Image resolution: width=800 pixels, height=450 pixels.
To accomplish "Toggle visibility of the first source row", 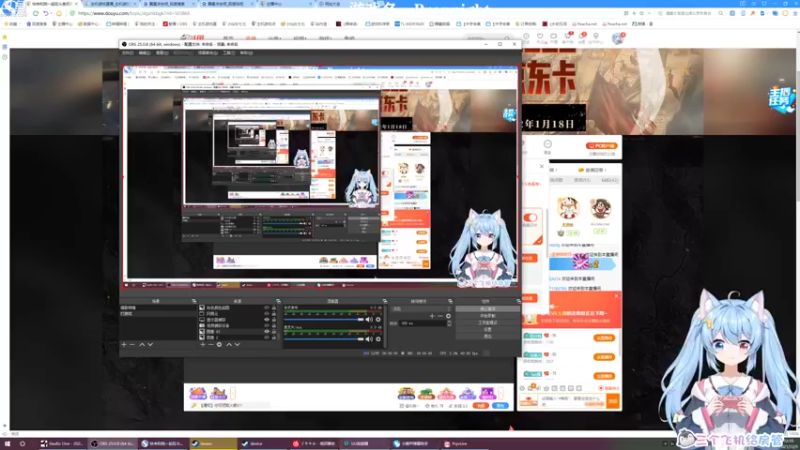I will [x=266, y=308].
